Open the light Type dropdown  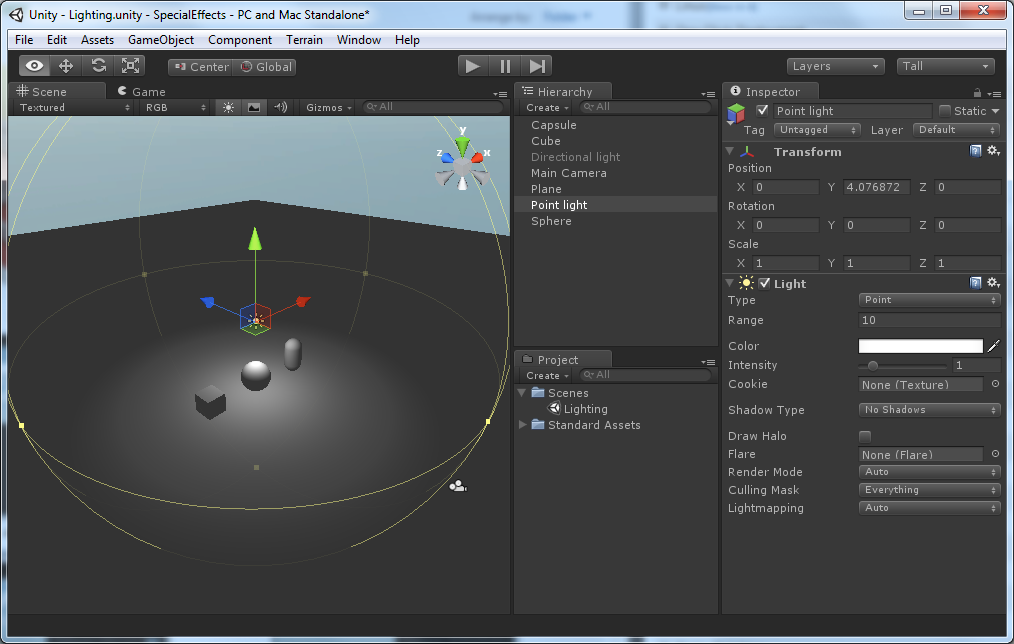point(929,300)
